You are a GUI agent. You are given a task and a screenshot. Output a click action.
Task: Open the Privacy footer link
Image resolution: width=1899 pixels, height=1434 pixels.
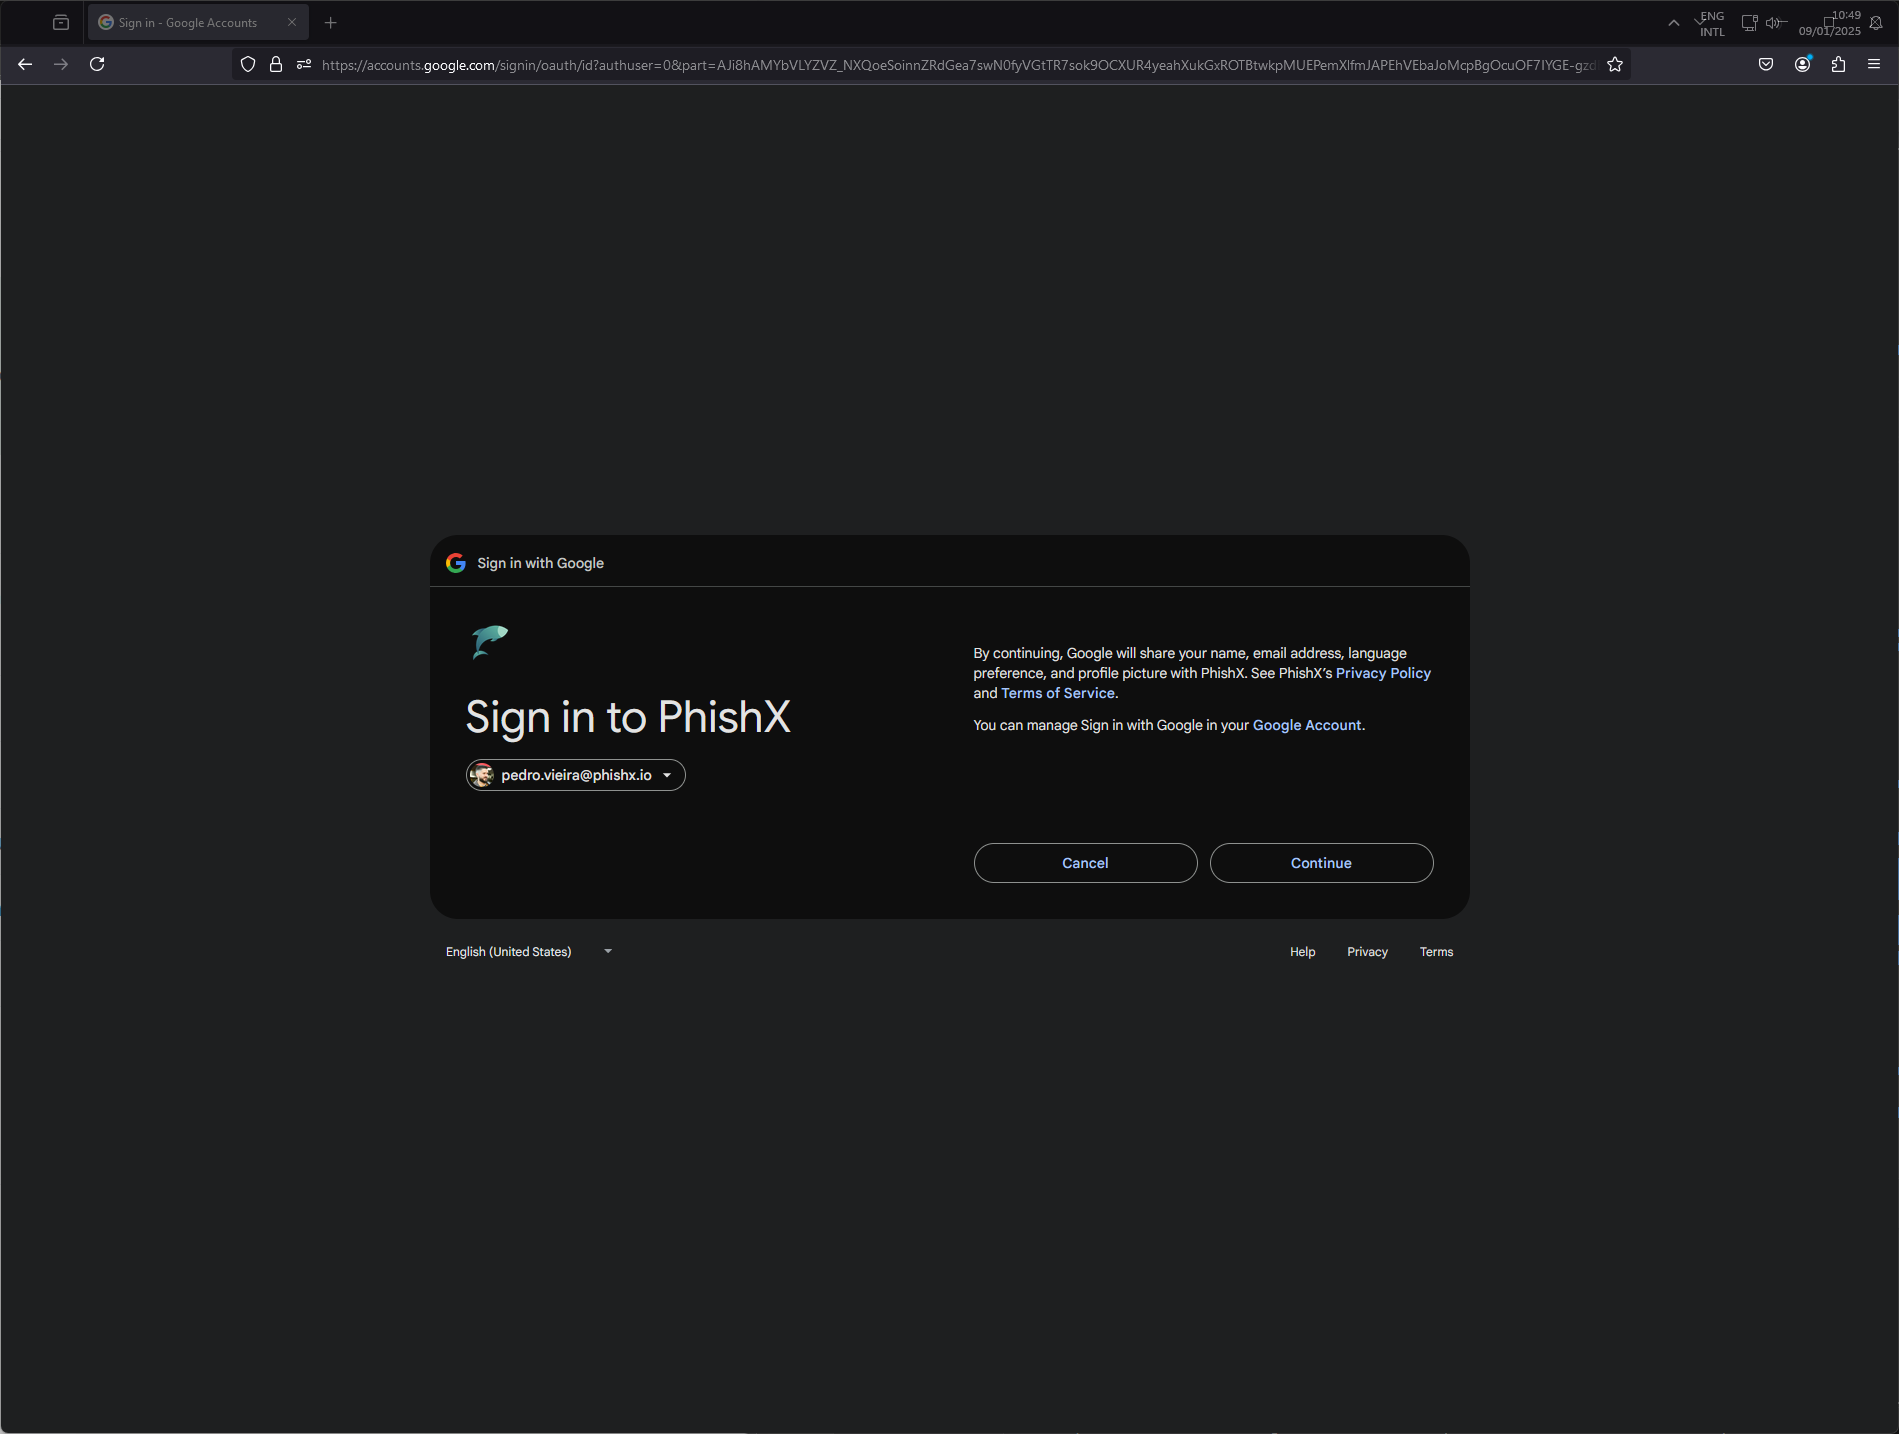(x=1367, y=952)
